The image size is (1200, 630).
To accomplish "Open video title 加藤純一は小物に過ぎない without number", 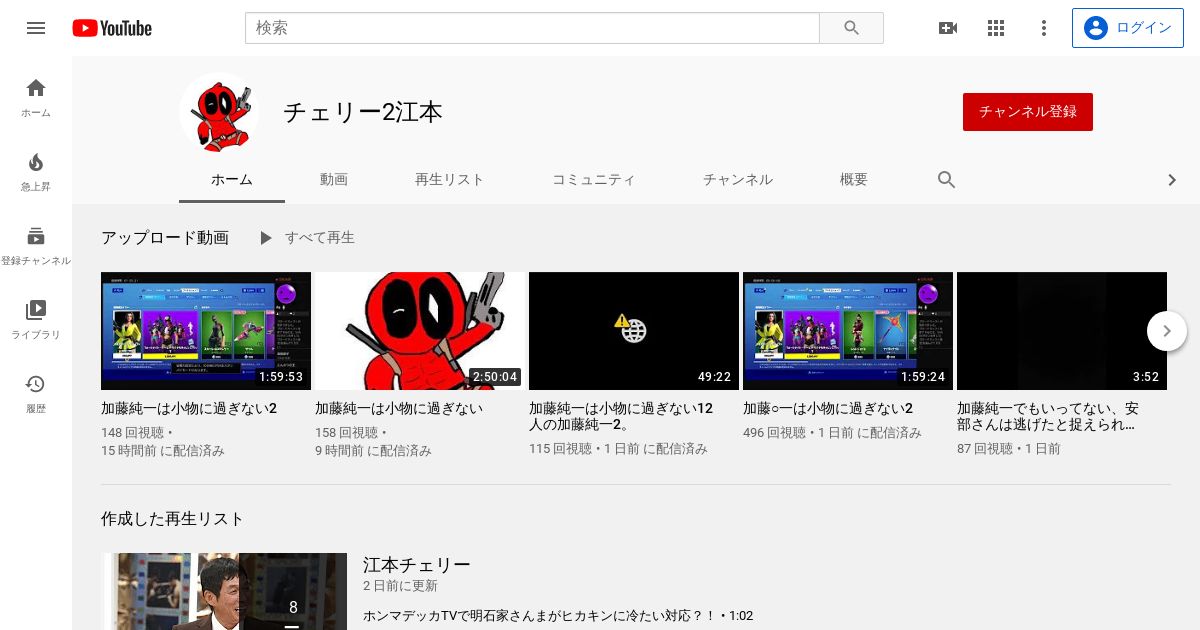I will click(x=399, y=409).
